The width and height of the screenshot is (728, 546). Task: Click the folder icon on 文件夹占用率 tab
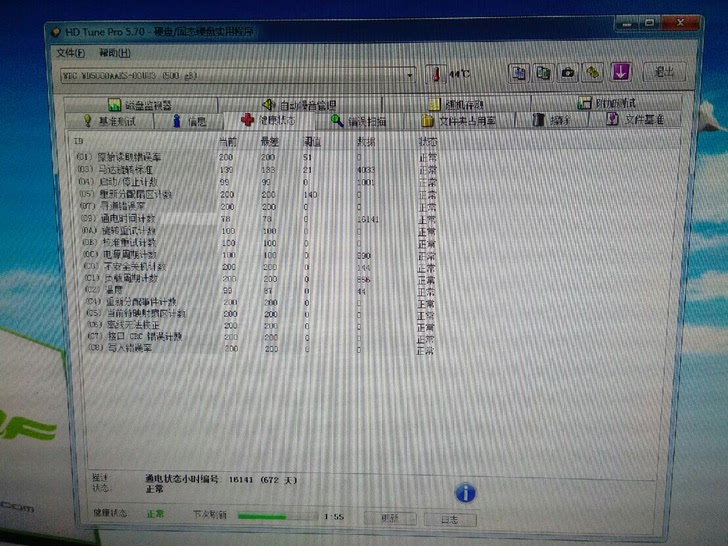click(x=427, y=121)
